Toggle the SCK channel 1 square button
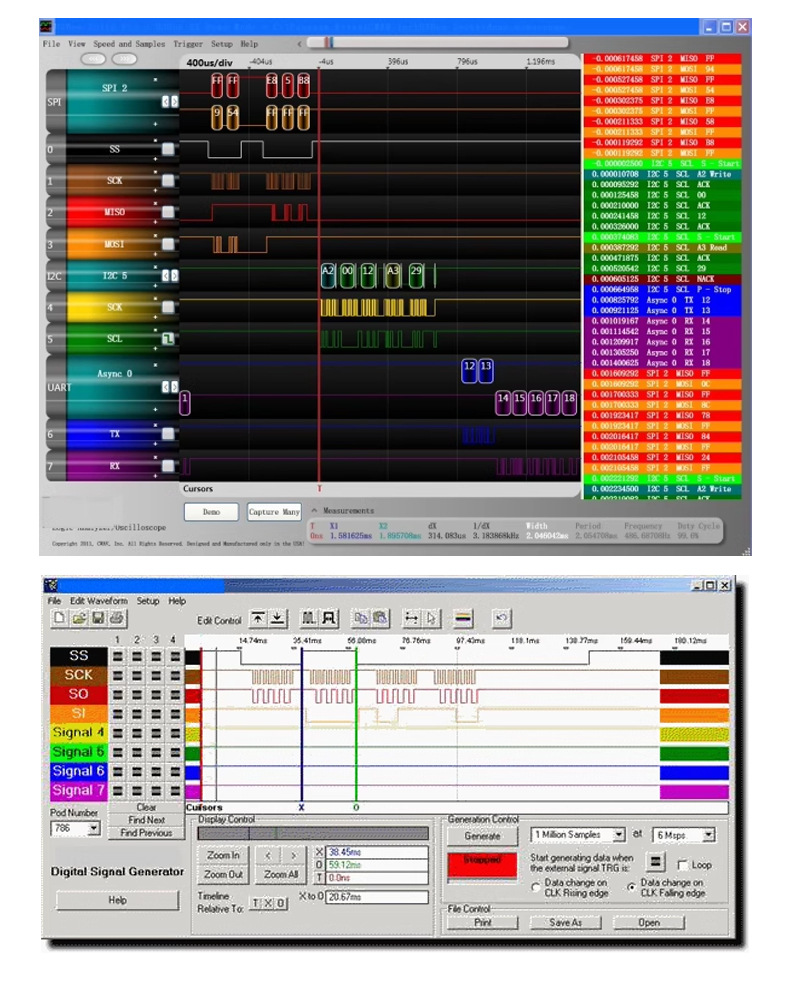Image resolution: width=790 pixels, height=1007 pixels. point(168,180)
